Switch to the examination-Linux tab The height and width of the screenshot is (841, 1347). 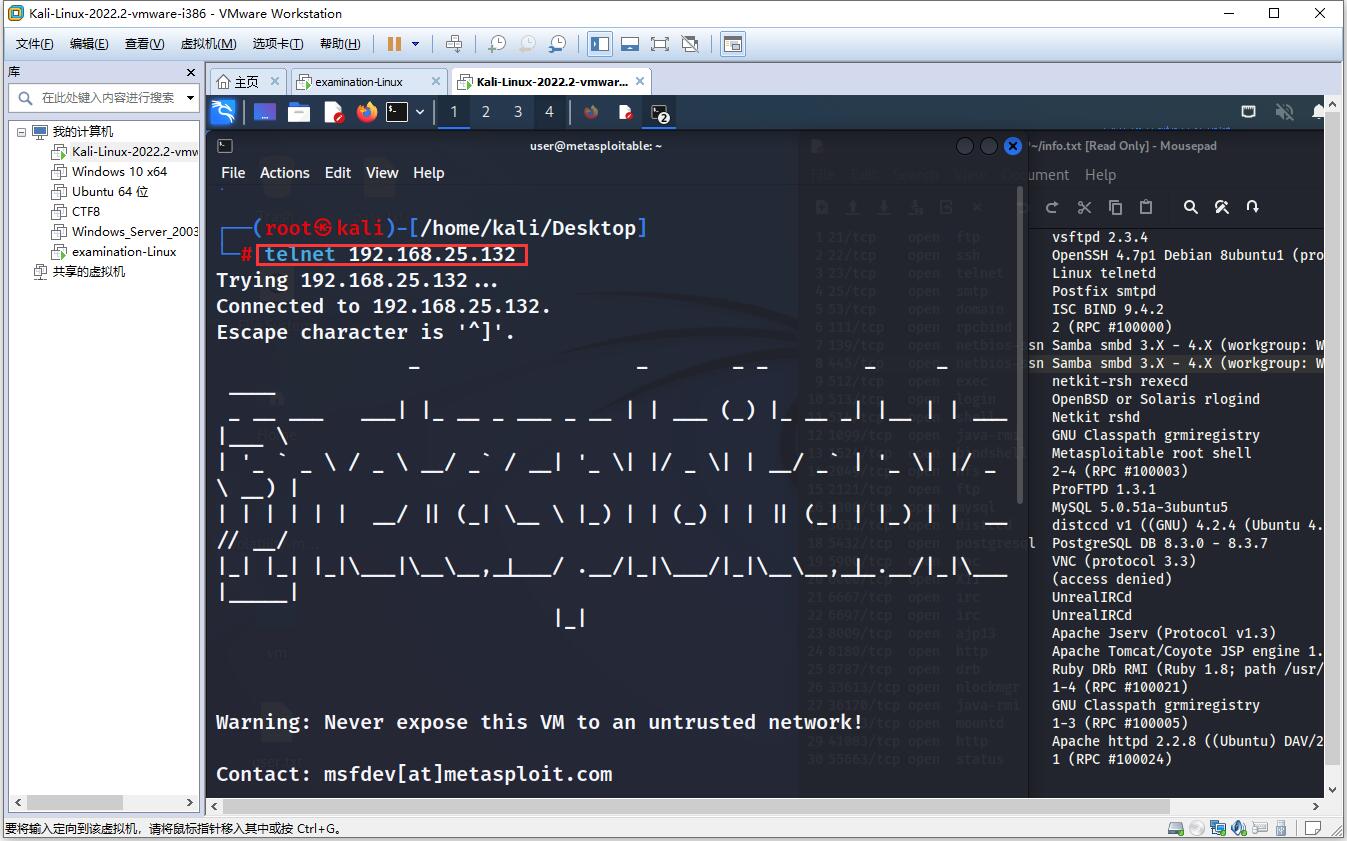pos(359,82)
